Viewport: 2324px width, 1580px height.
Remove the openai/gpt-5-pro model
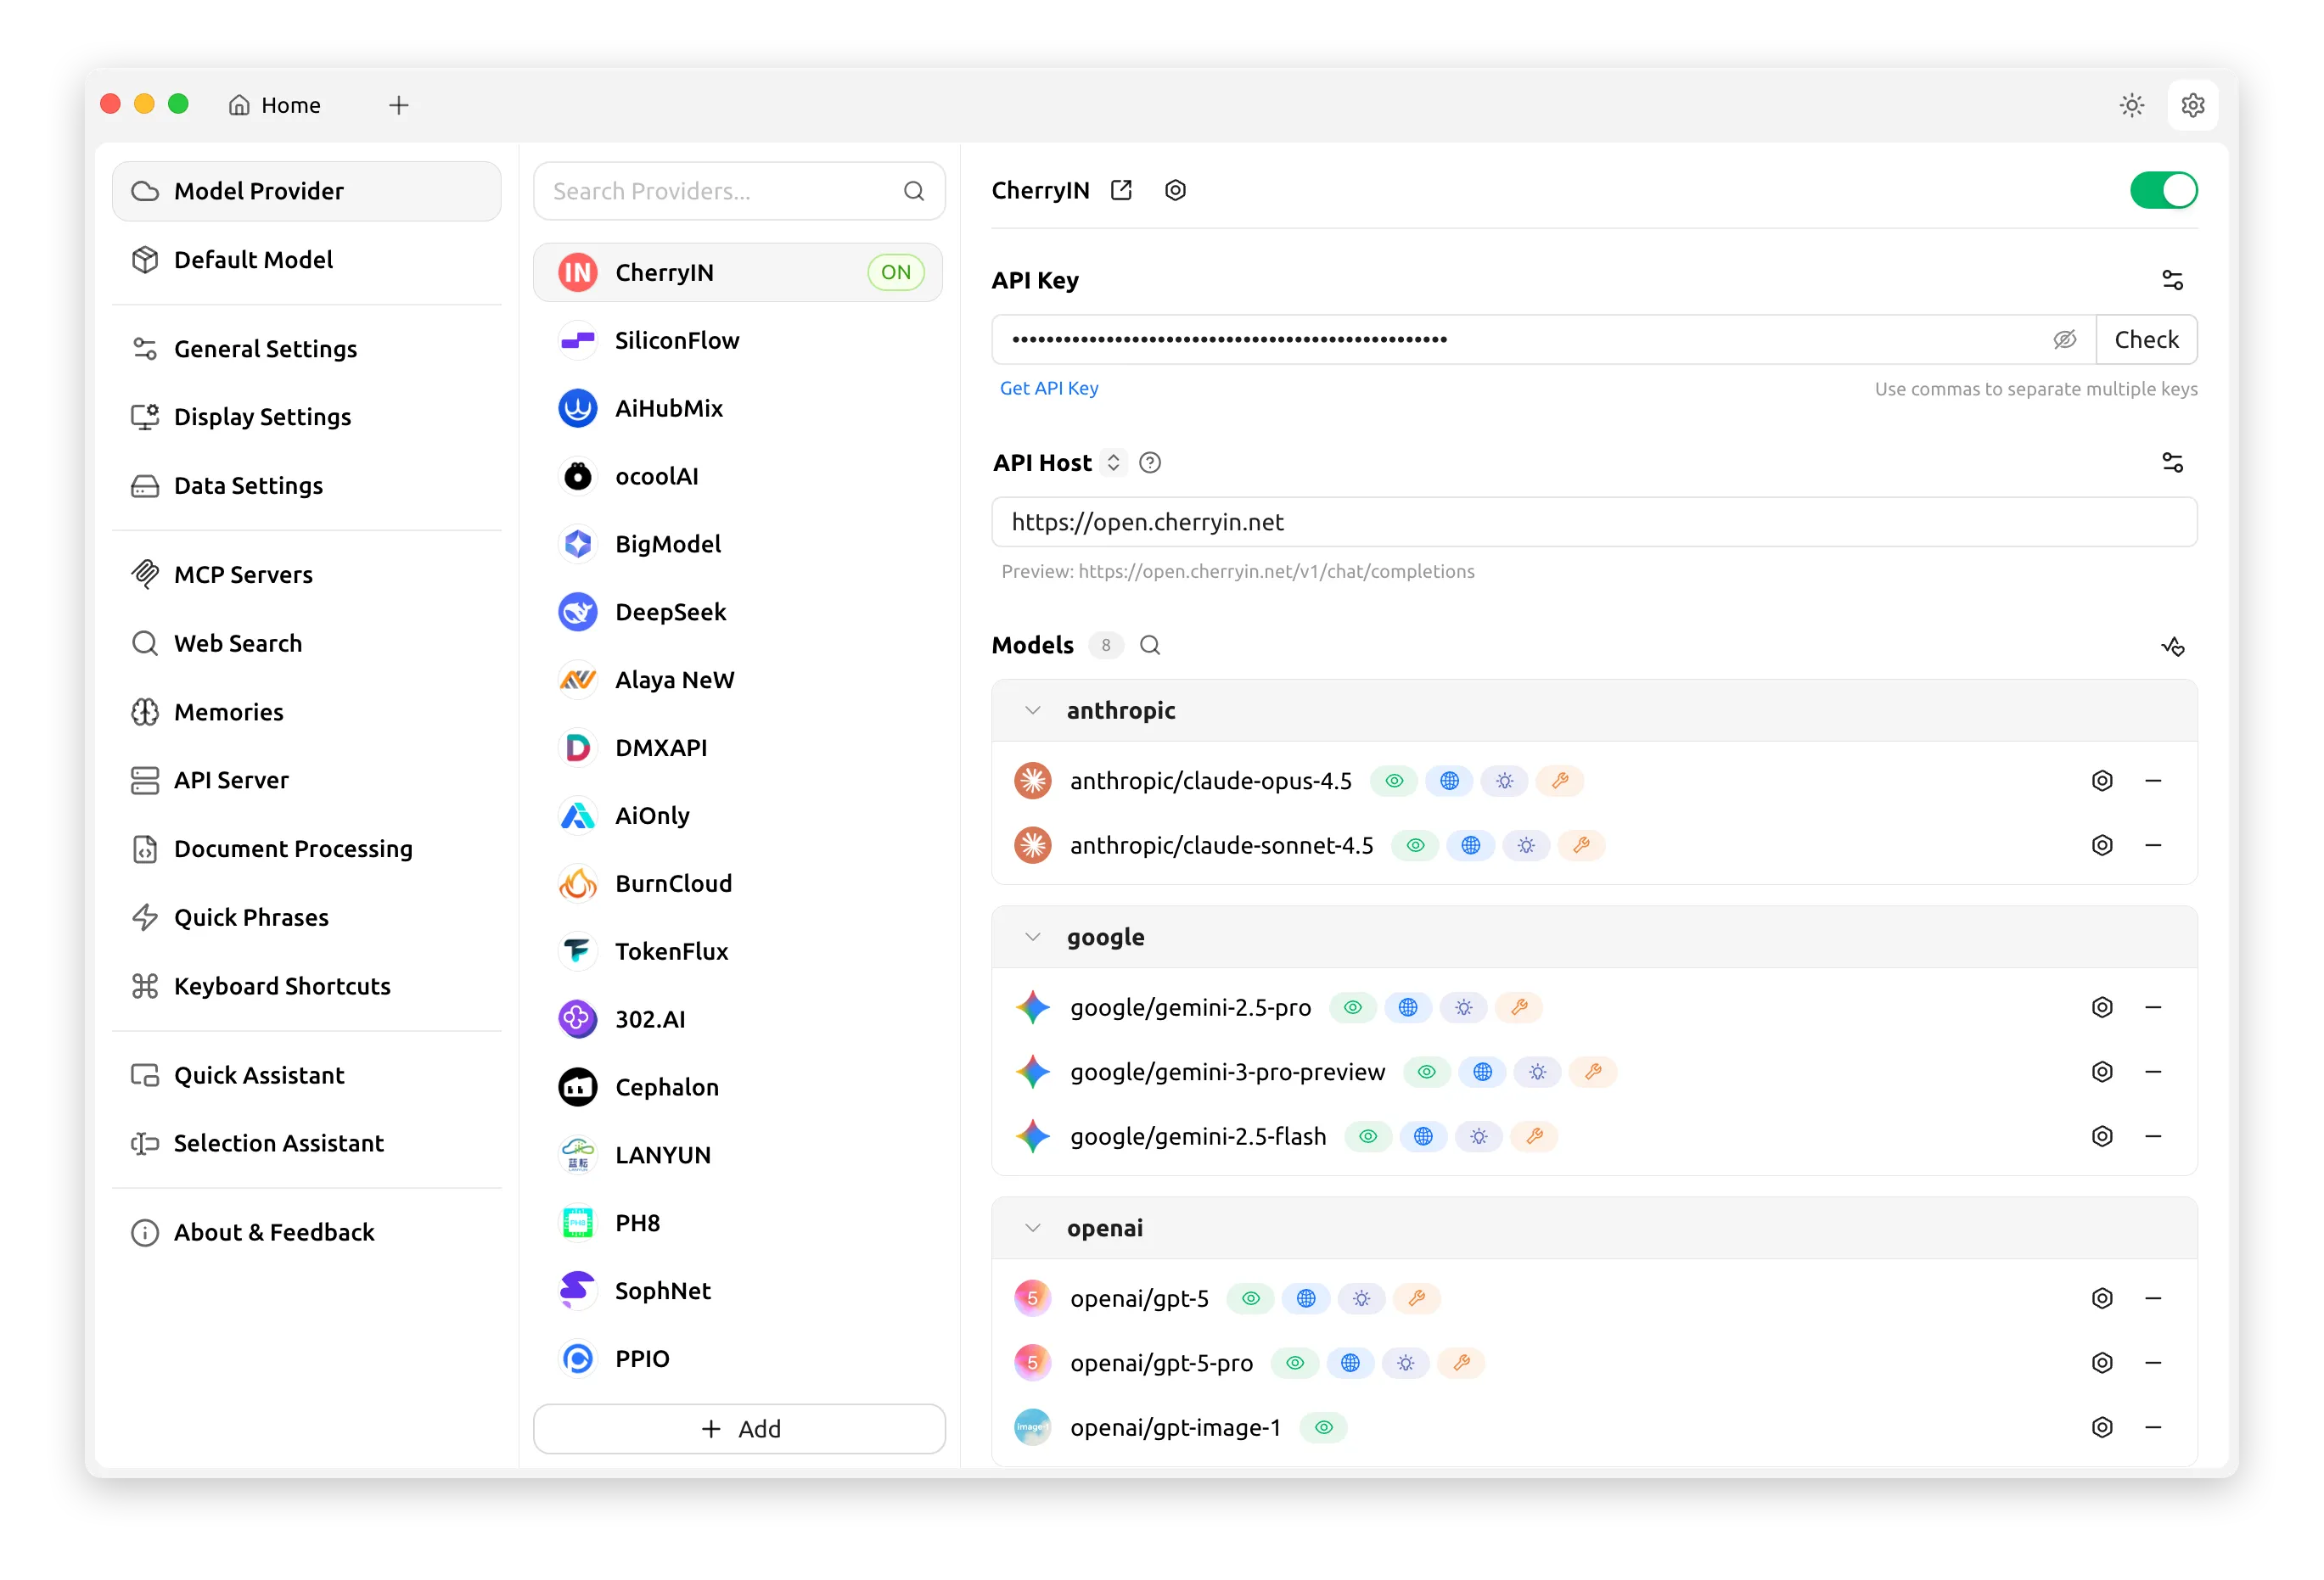tap(2153, 1363)
